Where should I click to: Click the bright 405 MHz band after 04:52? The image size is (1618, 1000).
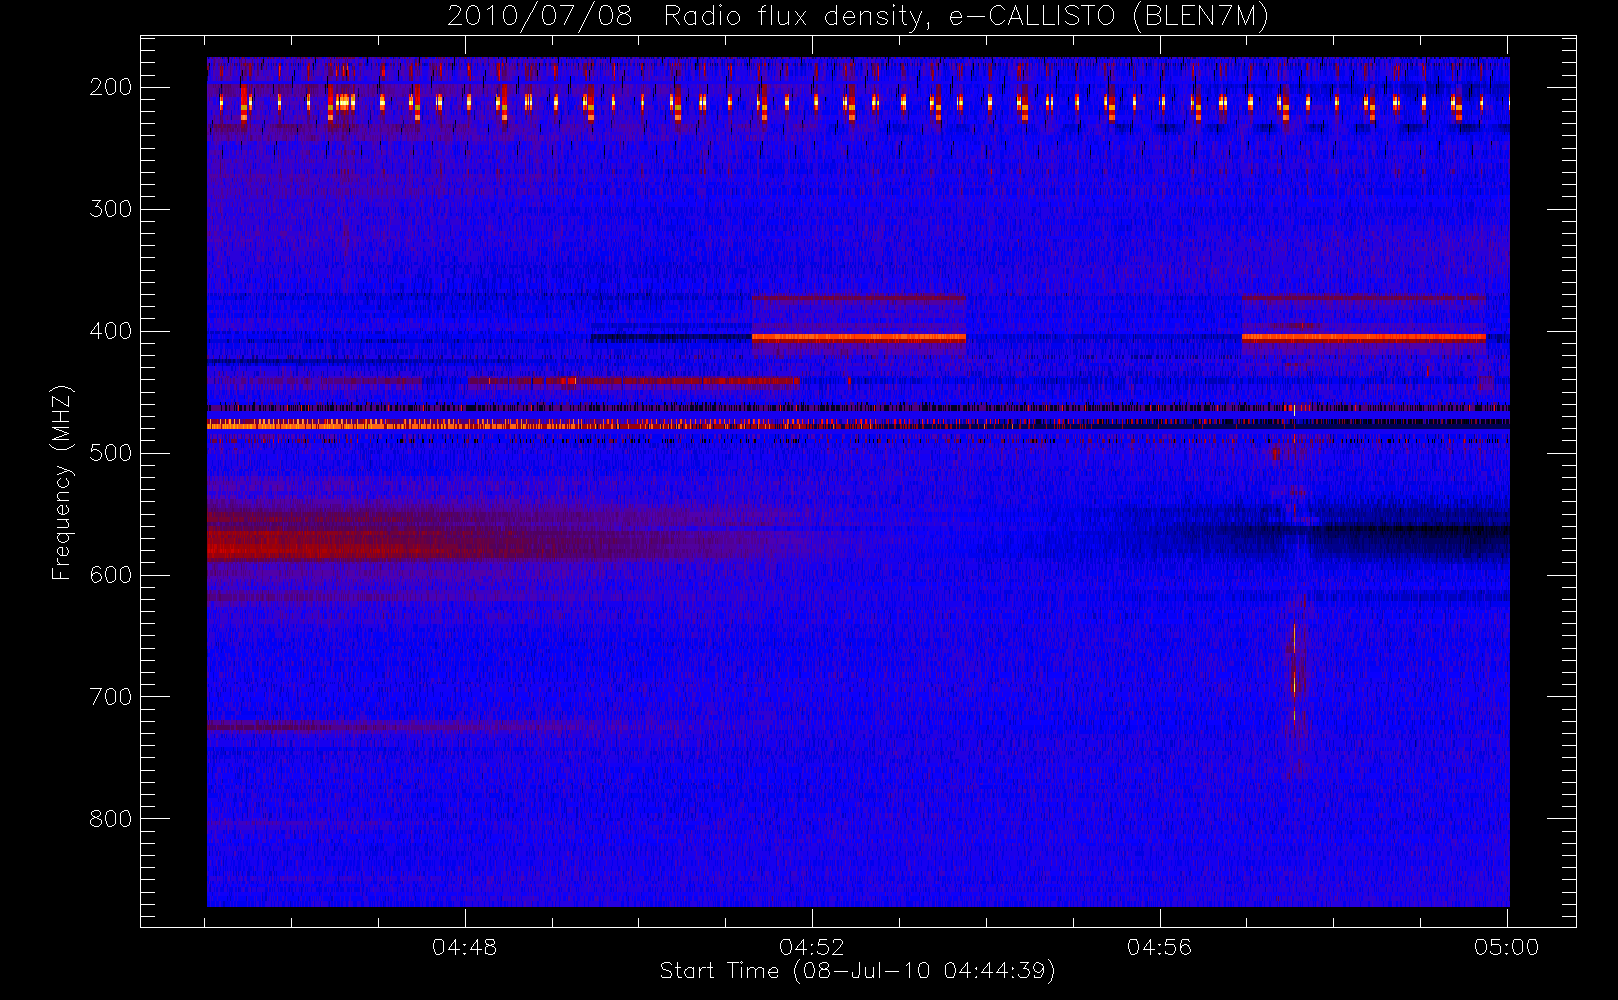pos(858,338)
